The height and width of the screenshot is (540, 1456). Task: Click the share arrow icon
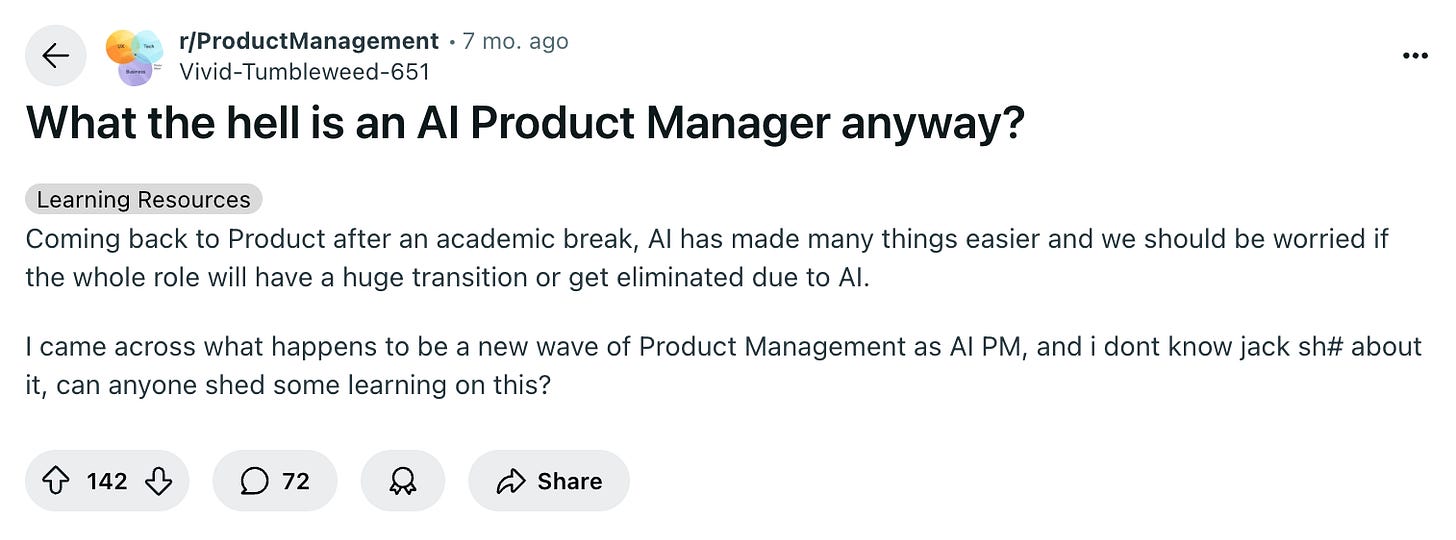coord(511,481)
